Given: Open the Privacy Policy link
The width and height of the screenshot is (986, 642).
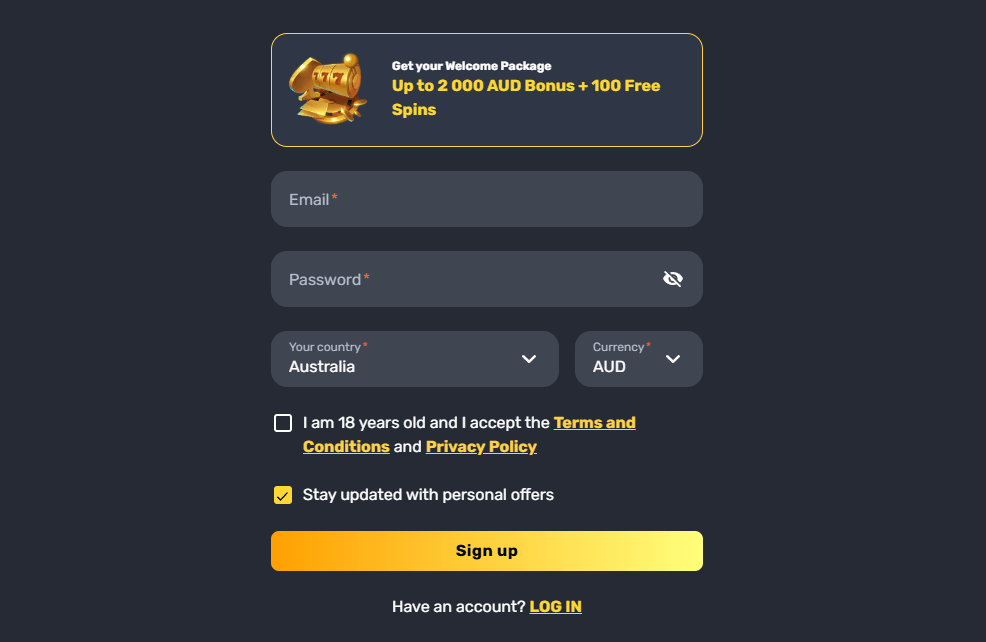Looking at the screenshot, I should point(481,446).
